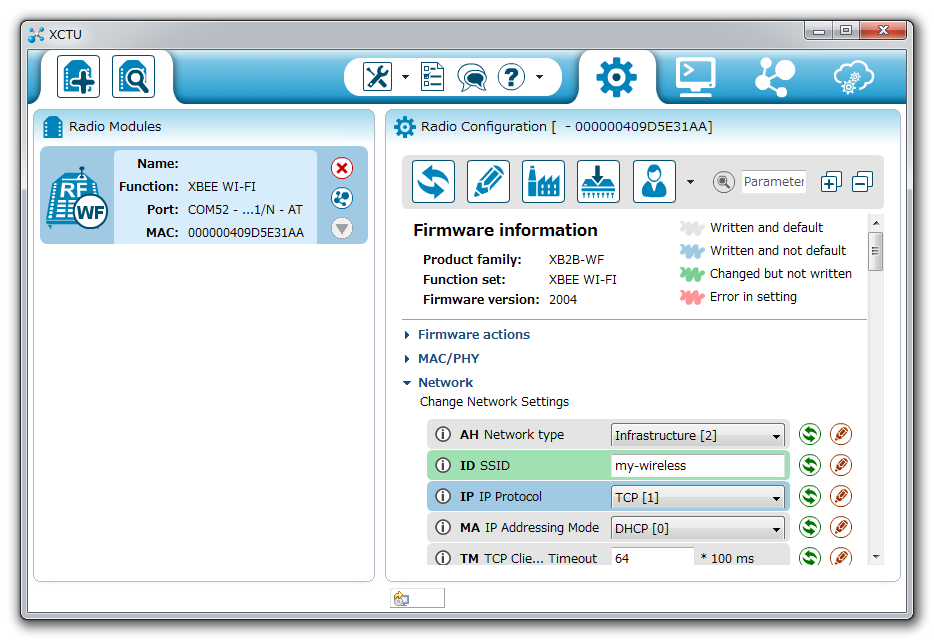Open the cloud configuration gear tab
Viewport: 934px width, 640px height.
[853, 77]
